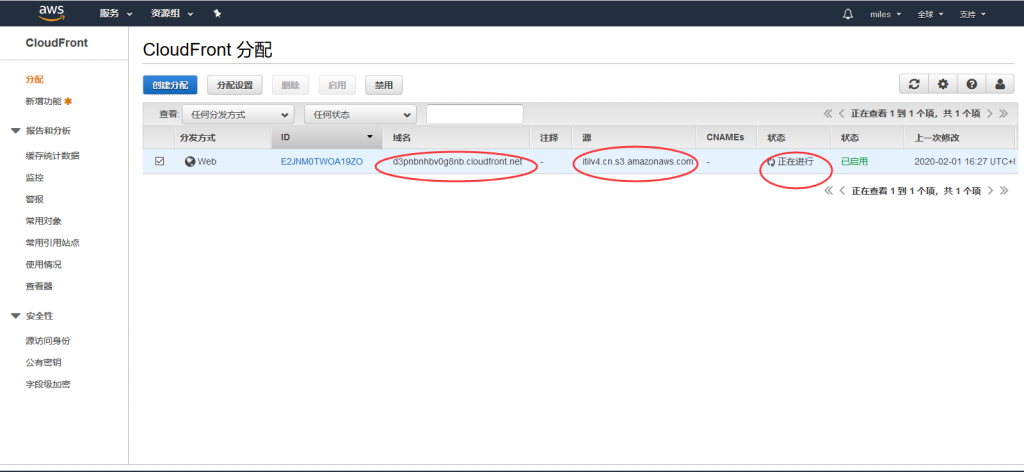This screenshot has height=472, width=1024.
Task: Open table settings gear icon
Action: pos(942,84)
